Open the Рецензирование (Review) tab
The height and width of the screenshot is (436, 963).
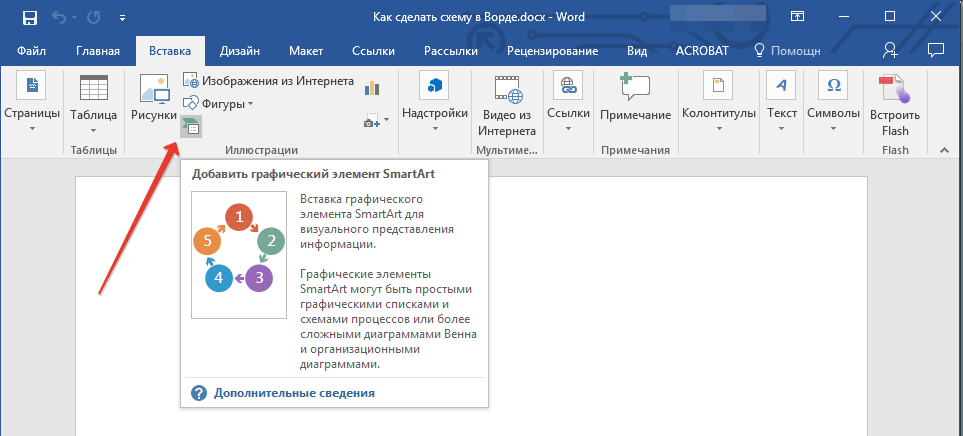coord(552,51)
